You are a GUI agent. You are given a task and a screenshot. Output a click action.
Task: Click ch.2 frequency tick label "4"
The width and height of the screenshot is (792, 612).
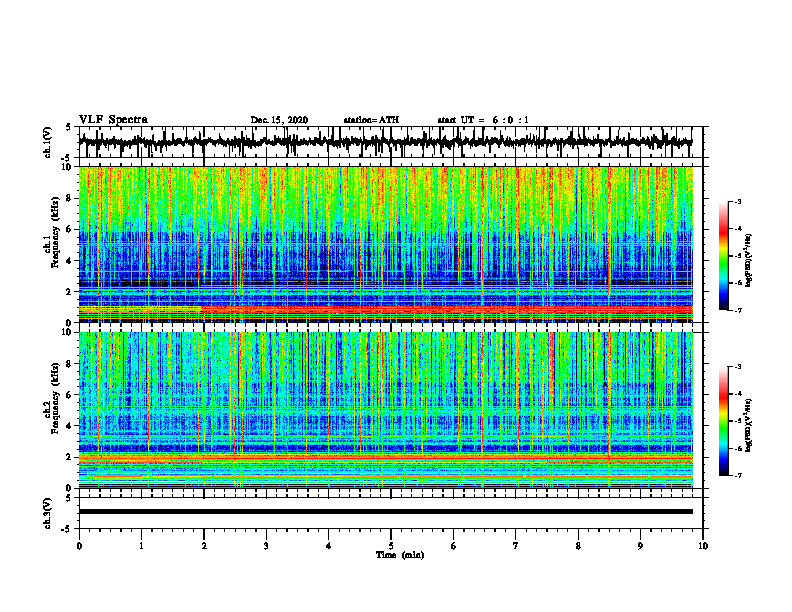click(69, 426)
